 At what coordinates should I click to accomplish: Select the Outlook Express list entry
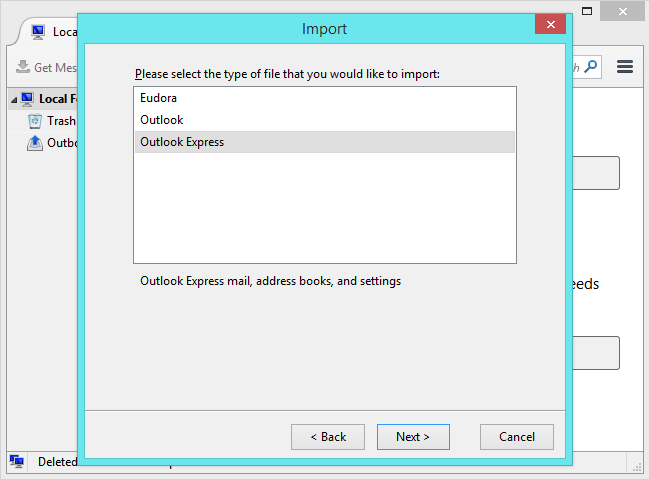coord(325,142)
